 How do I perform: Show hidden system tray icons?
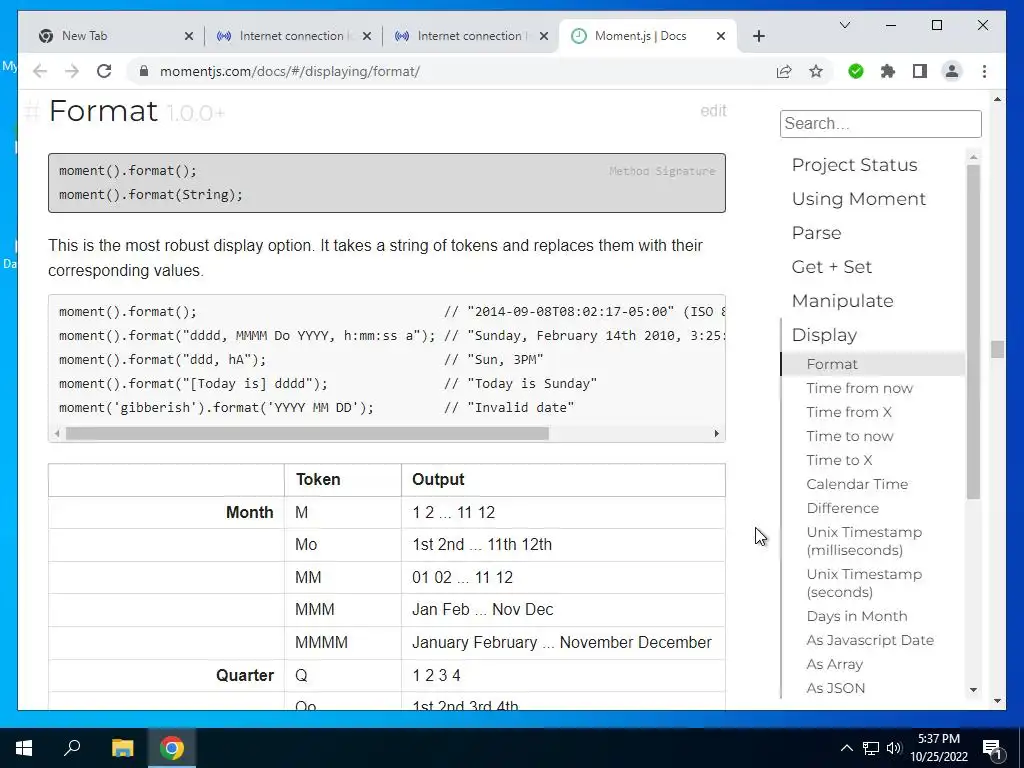pos(846,748)
